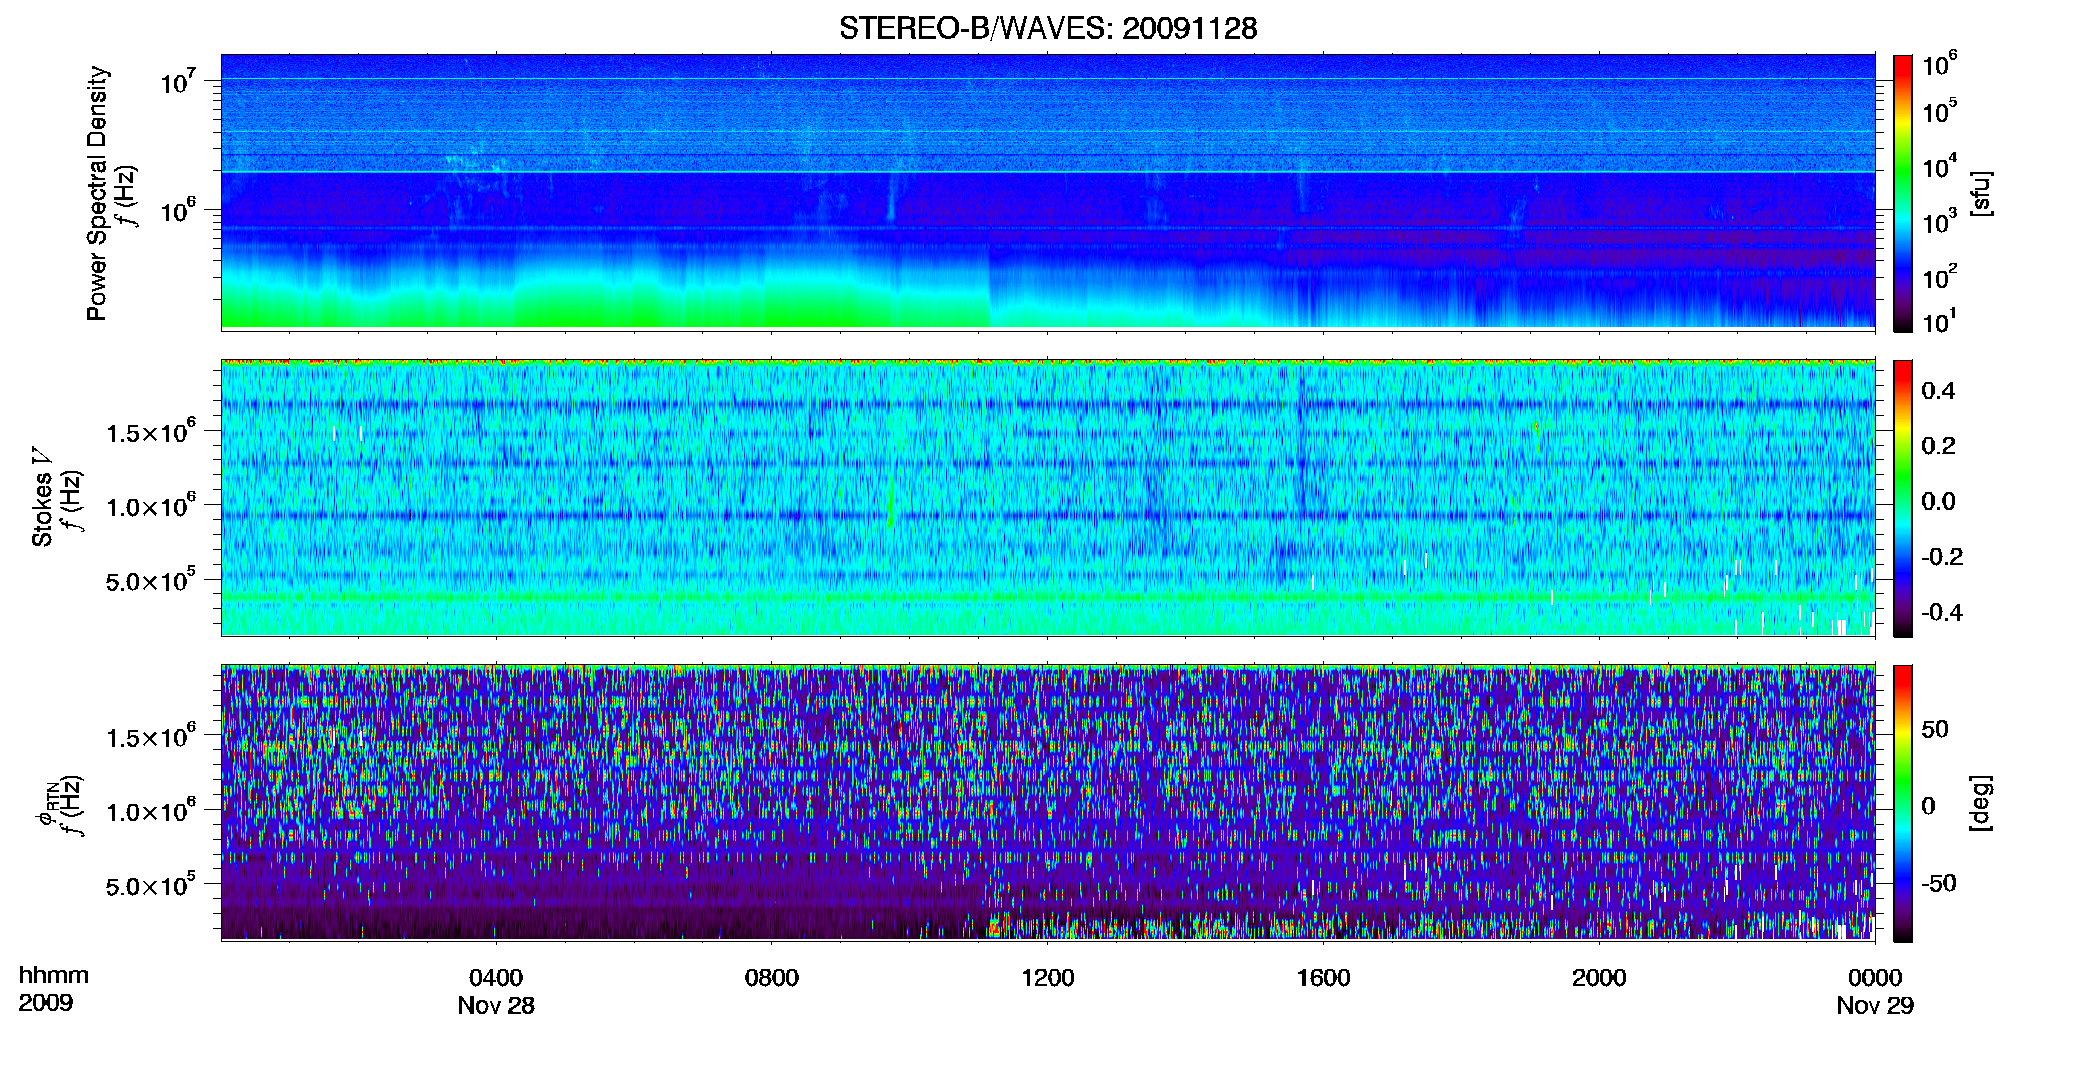The height and width of the screenshot is (1080, 2096).
Task: Click the [deg] colorbar unit label
Action: tap(1980, 803)
